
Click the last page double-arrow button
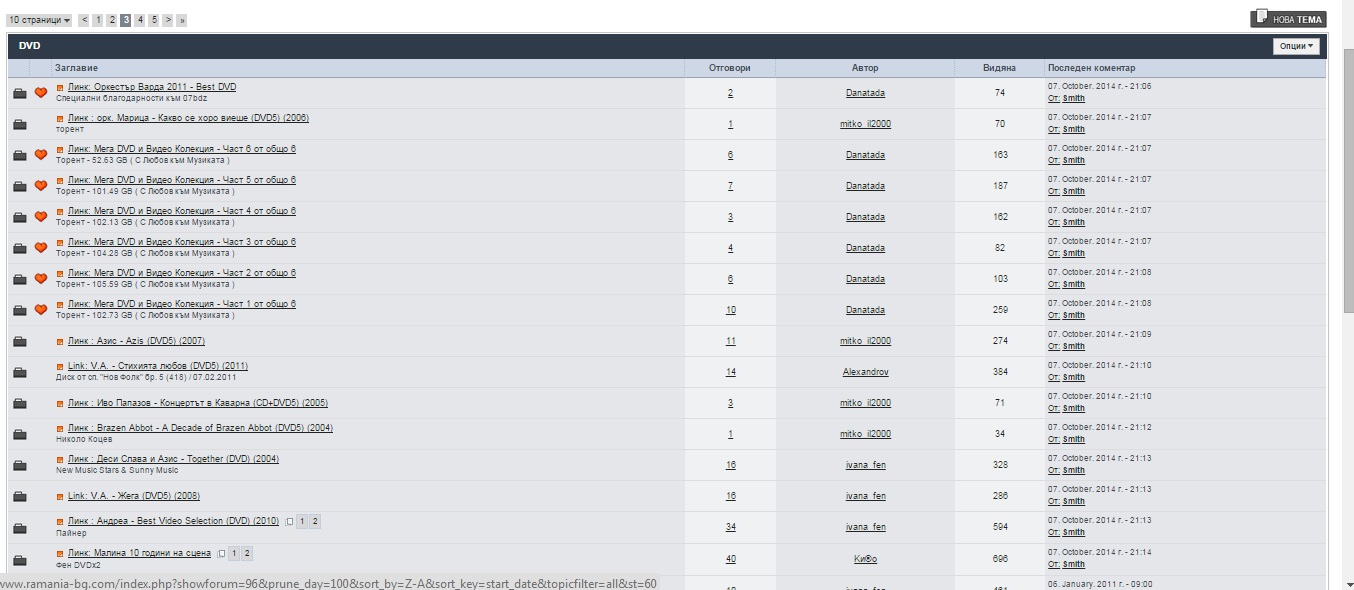click(181, 20)
